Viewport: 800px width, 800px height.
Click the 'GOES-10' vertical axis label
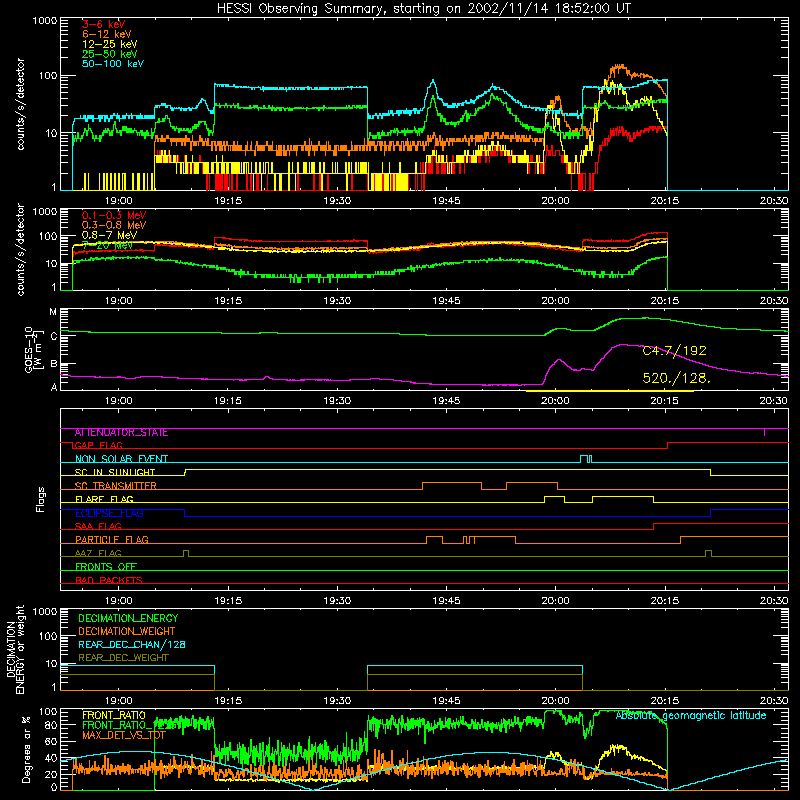tap(29, 349)
